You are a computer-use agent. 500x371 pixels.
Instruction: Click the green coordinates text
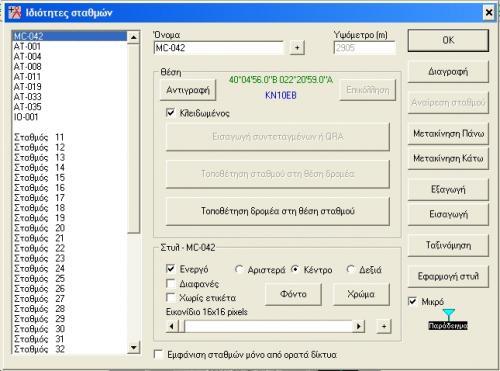pos(281,80)
